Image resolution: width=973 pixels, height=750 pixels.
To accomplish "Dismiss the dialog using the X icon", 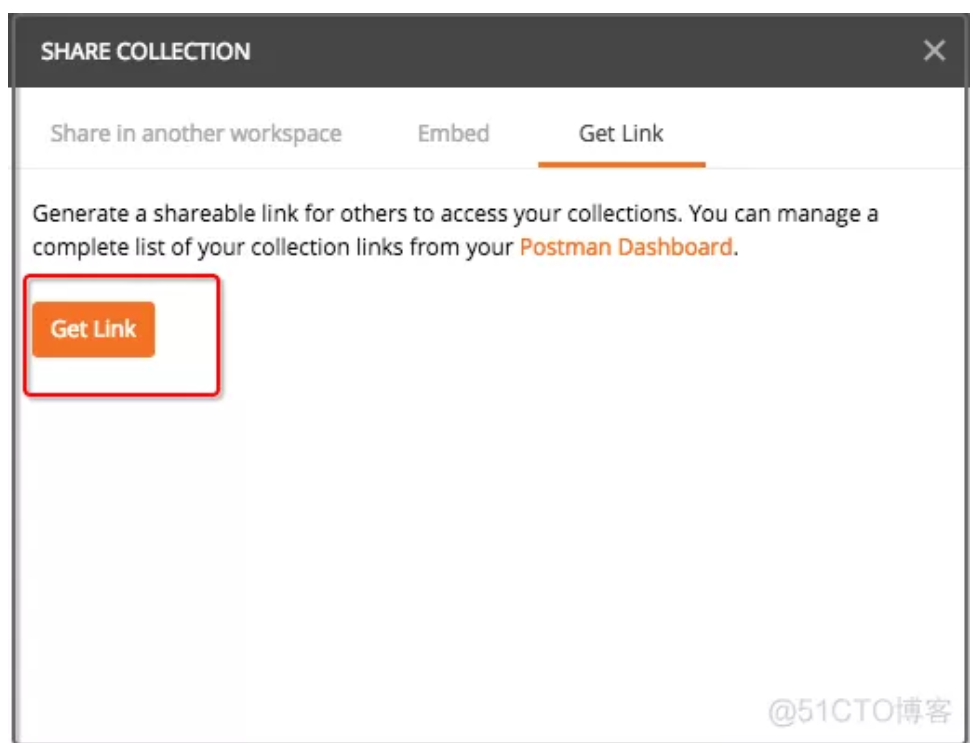I will [x=934, y=51].
